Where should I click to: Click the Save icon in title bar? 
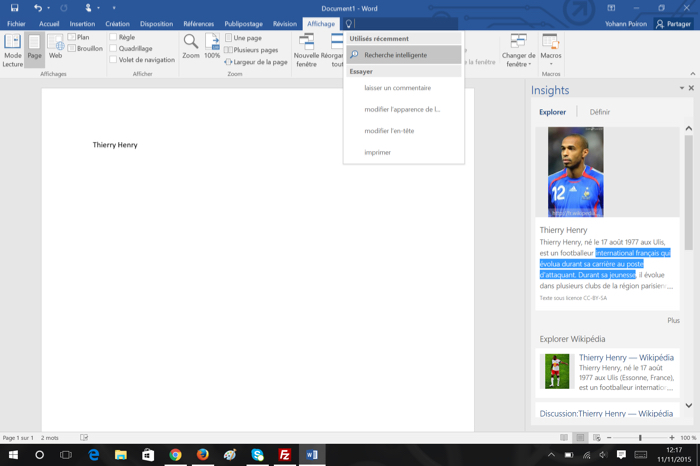[14, 8]
